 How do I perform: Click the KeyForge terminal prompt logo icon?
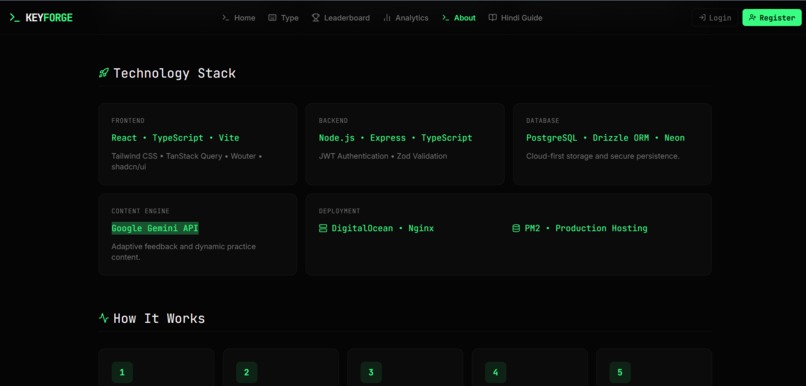pyautogui.click(x=14, y=17)
